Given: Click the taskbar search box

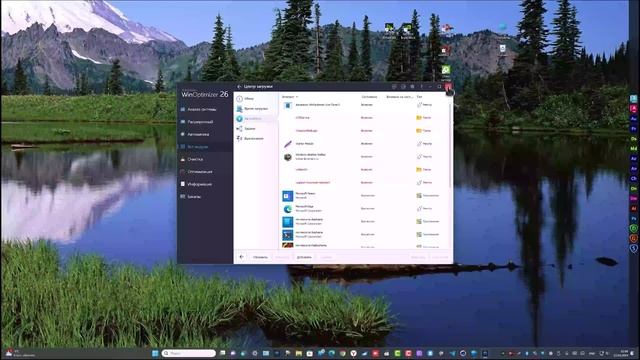Looking at the screenshot, I should [x=189, y=353].
